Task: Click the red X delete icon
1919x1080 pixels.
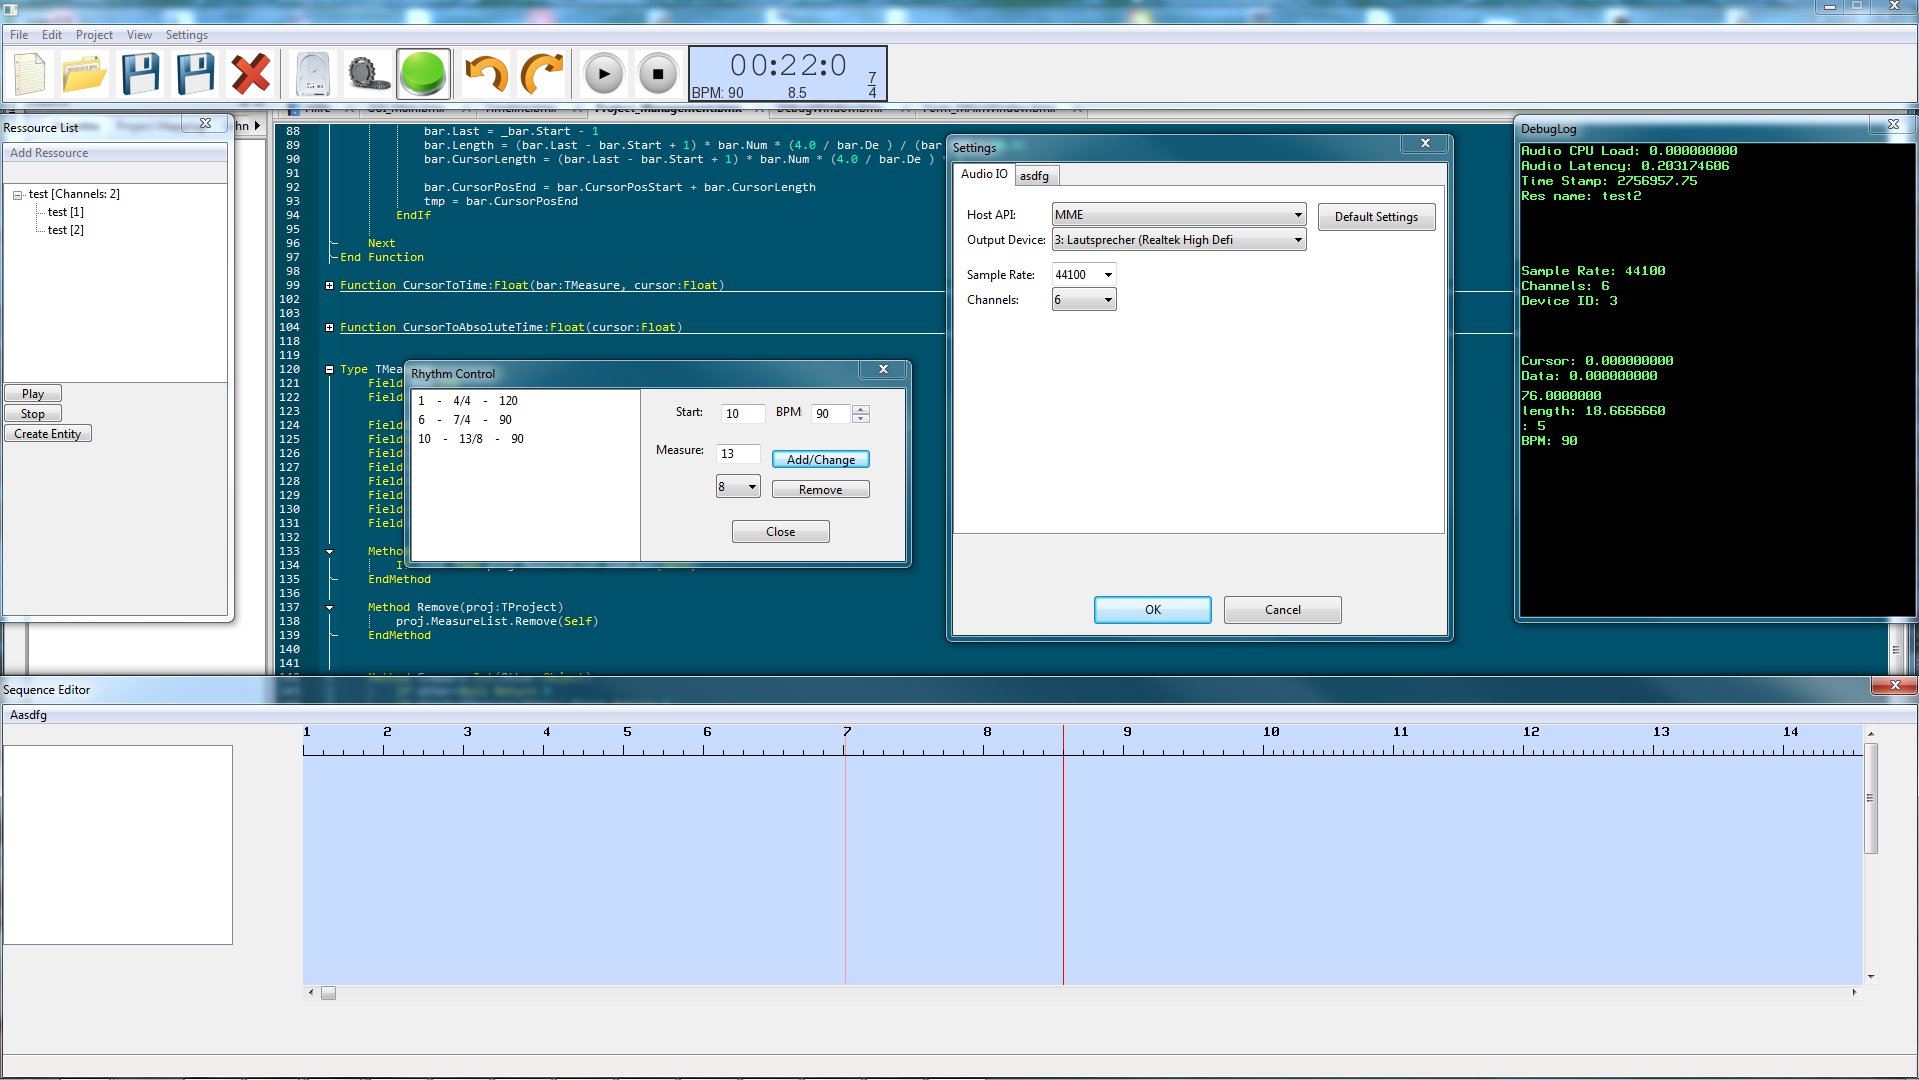Action: coord(250,74)
